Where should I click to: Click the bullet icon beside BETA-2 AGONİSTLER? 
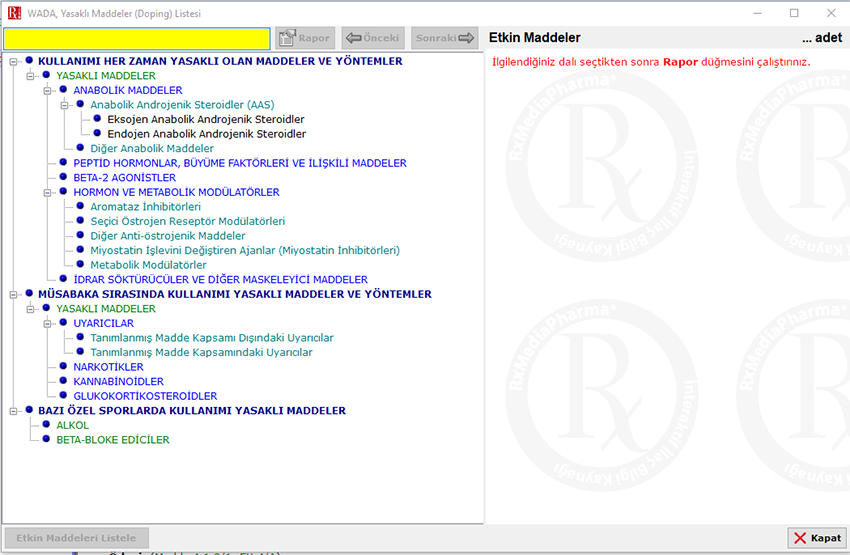[63, 178]
